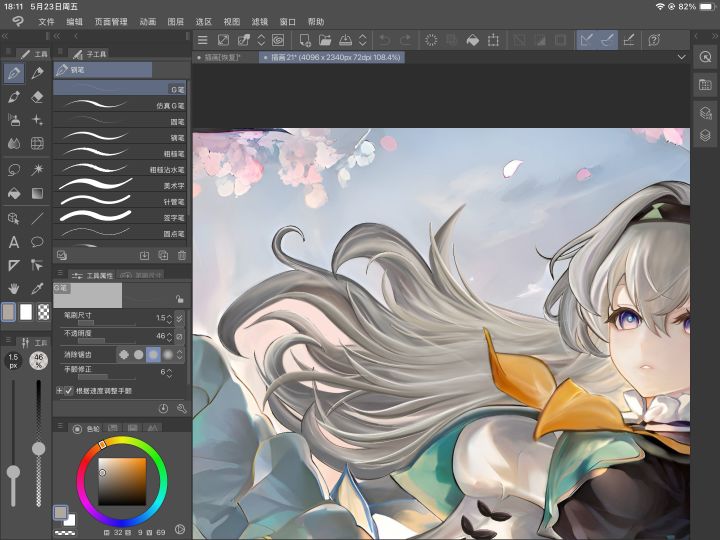
Task: Select the 美术字 pen sub tool
Action: coord(120,186)
